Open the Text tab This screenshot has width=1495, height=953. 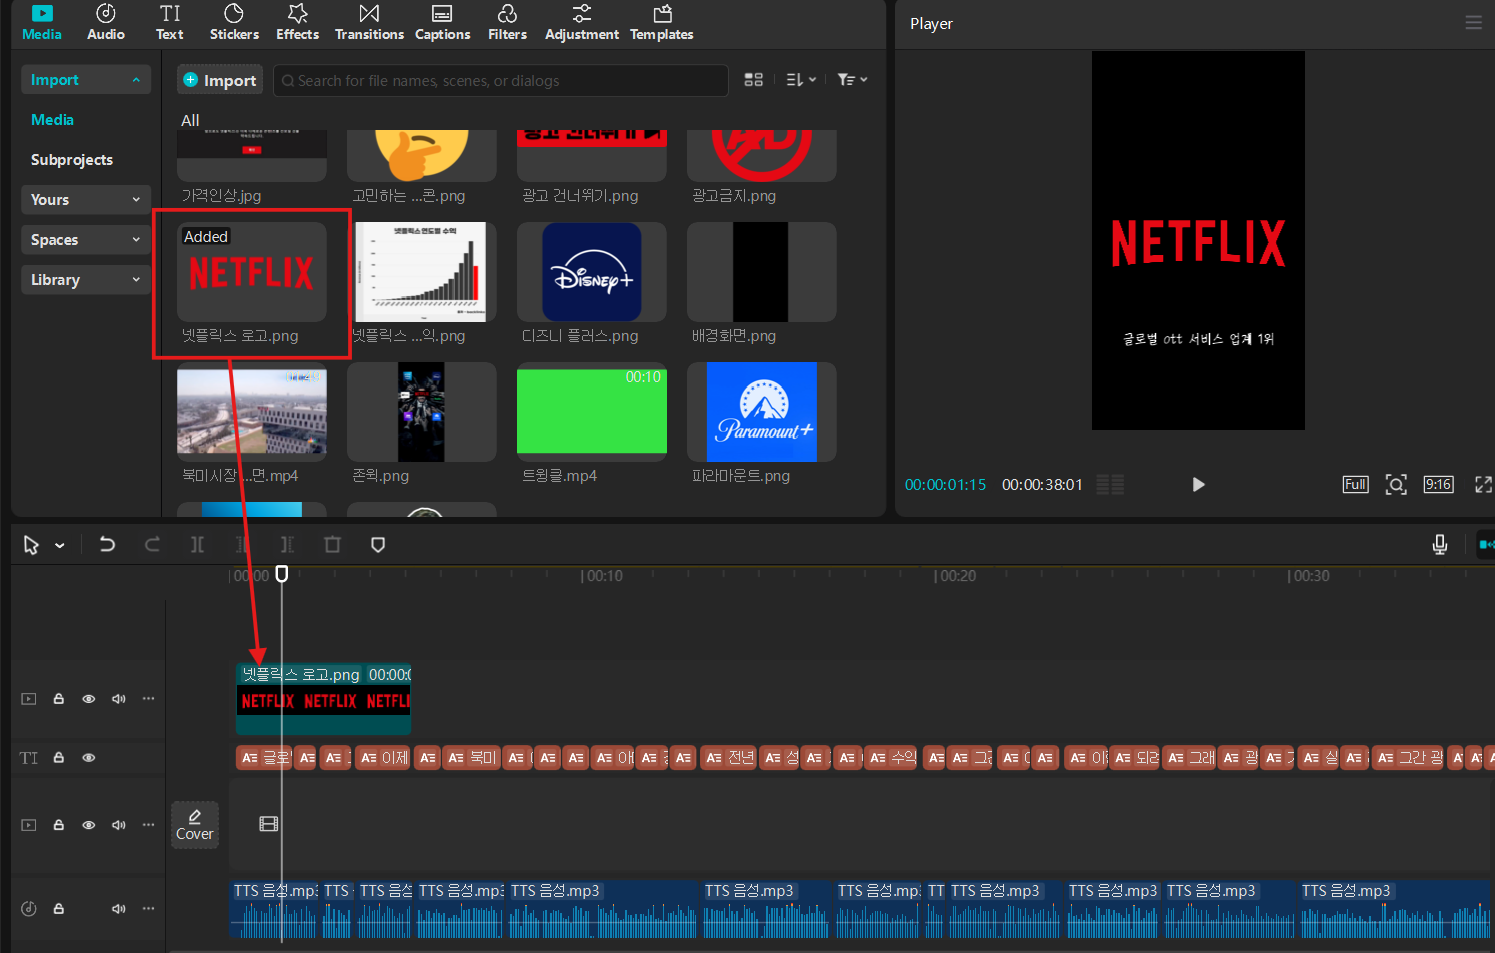[170, 23]
